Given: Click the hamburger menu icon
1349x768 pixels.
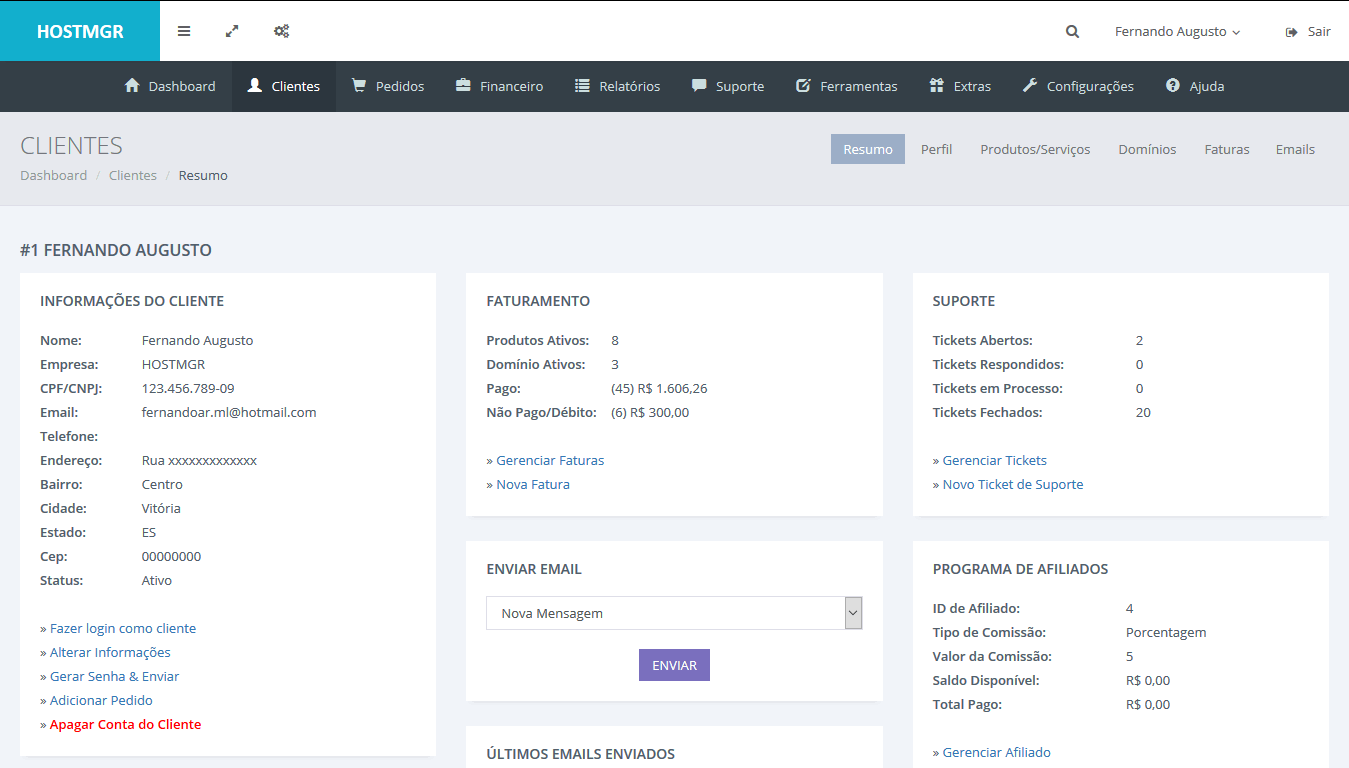Looking at the screenshot, I should click(184, 31).
